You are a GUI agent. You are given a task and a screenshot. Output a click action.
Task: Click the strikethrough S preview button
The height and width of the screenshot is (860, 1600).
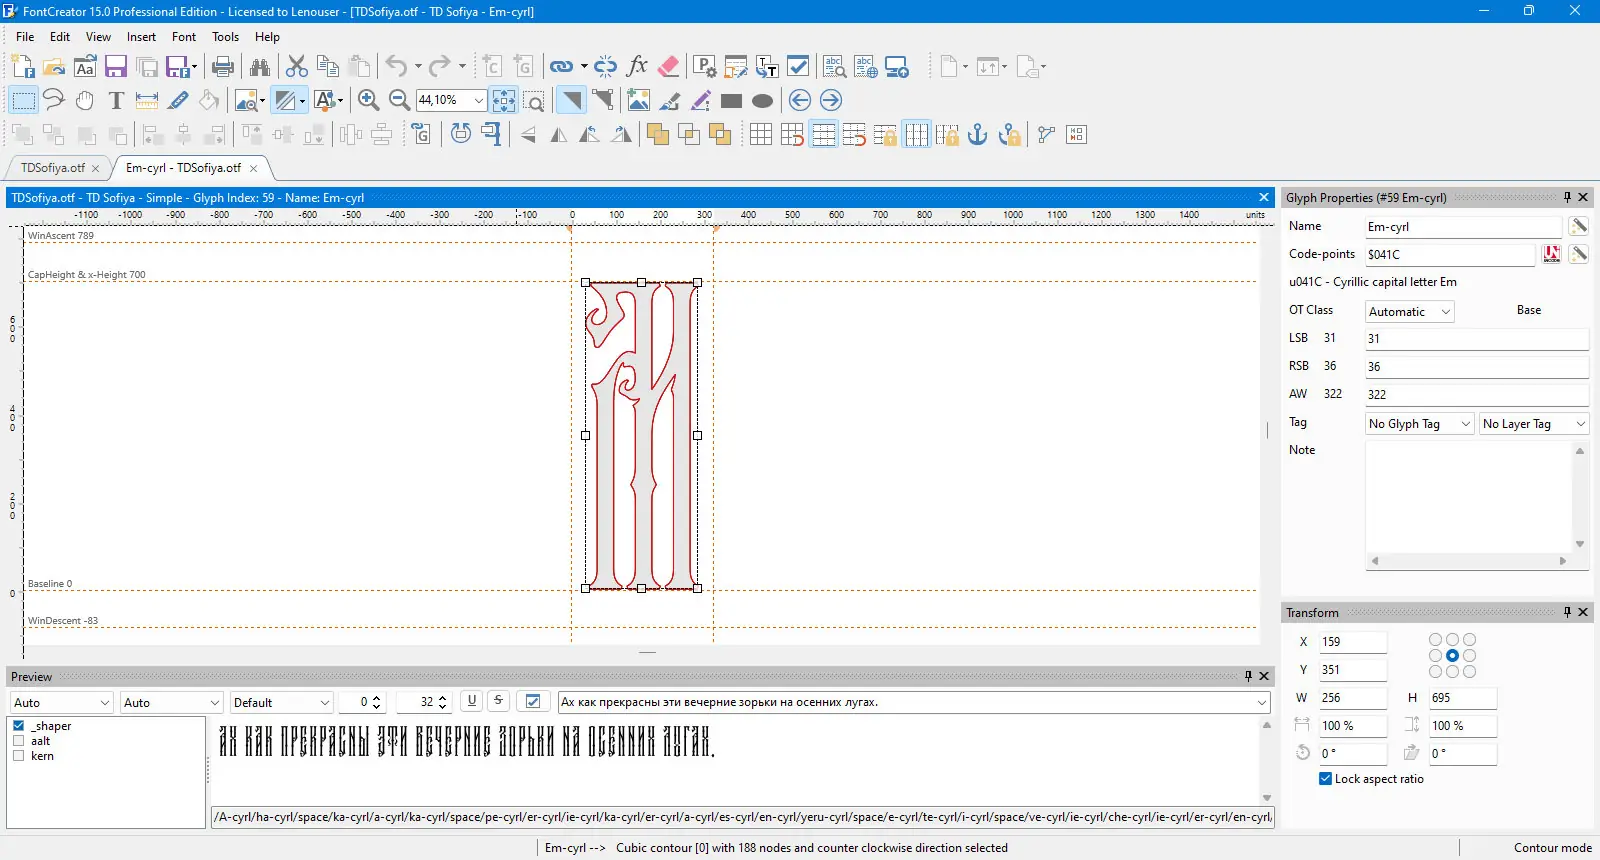(x=498, y=701)
